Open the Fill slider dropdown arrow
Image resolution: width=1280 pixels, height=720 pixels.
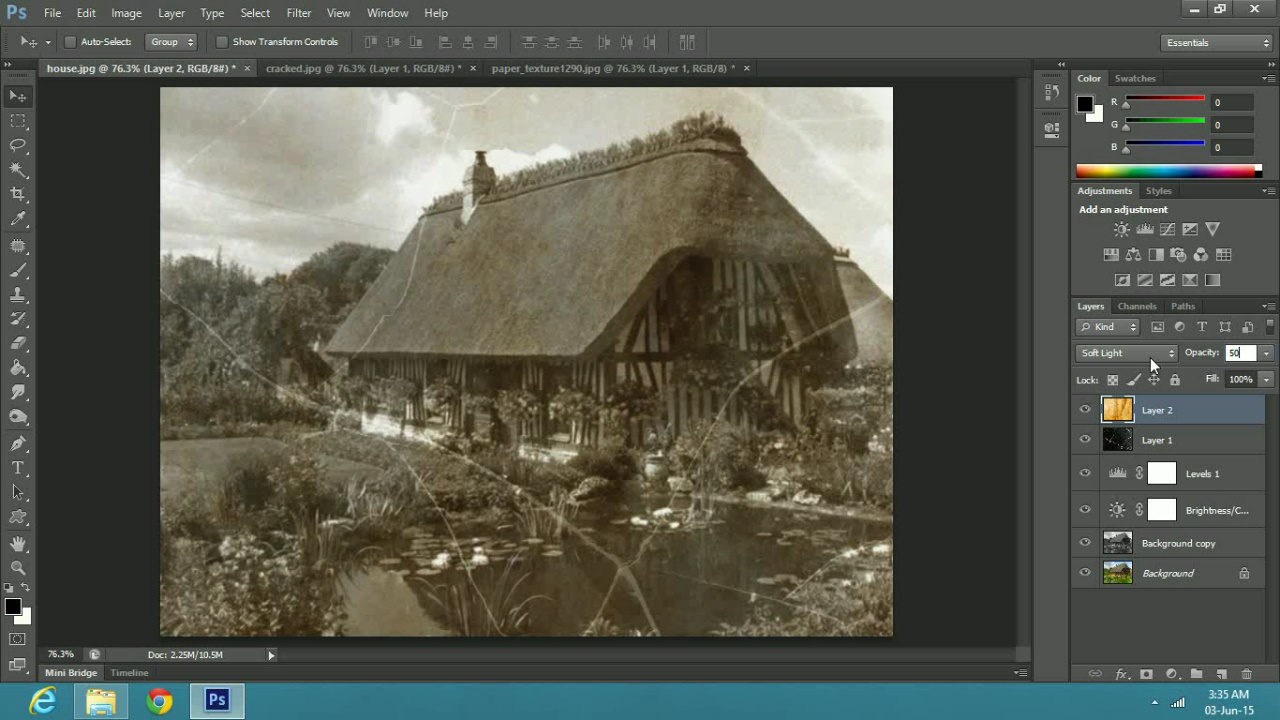[1266, 380]
